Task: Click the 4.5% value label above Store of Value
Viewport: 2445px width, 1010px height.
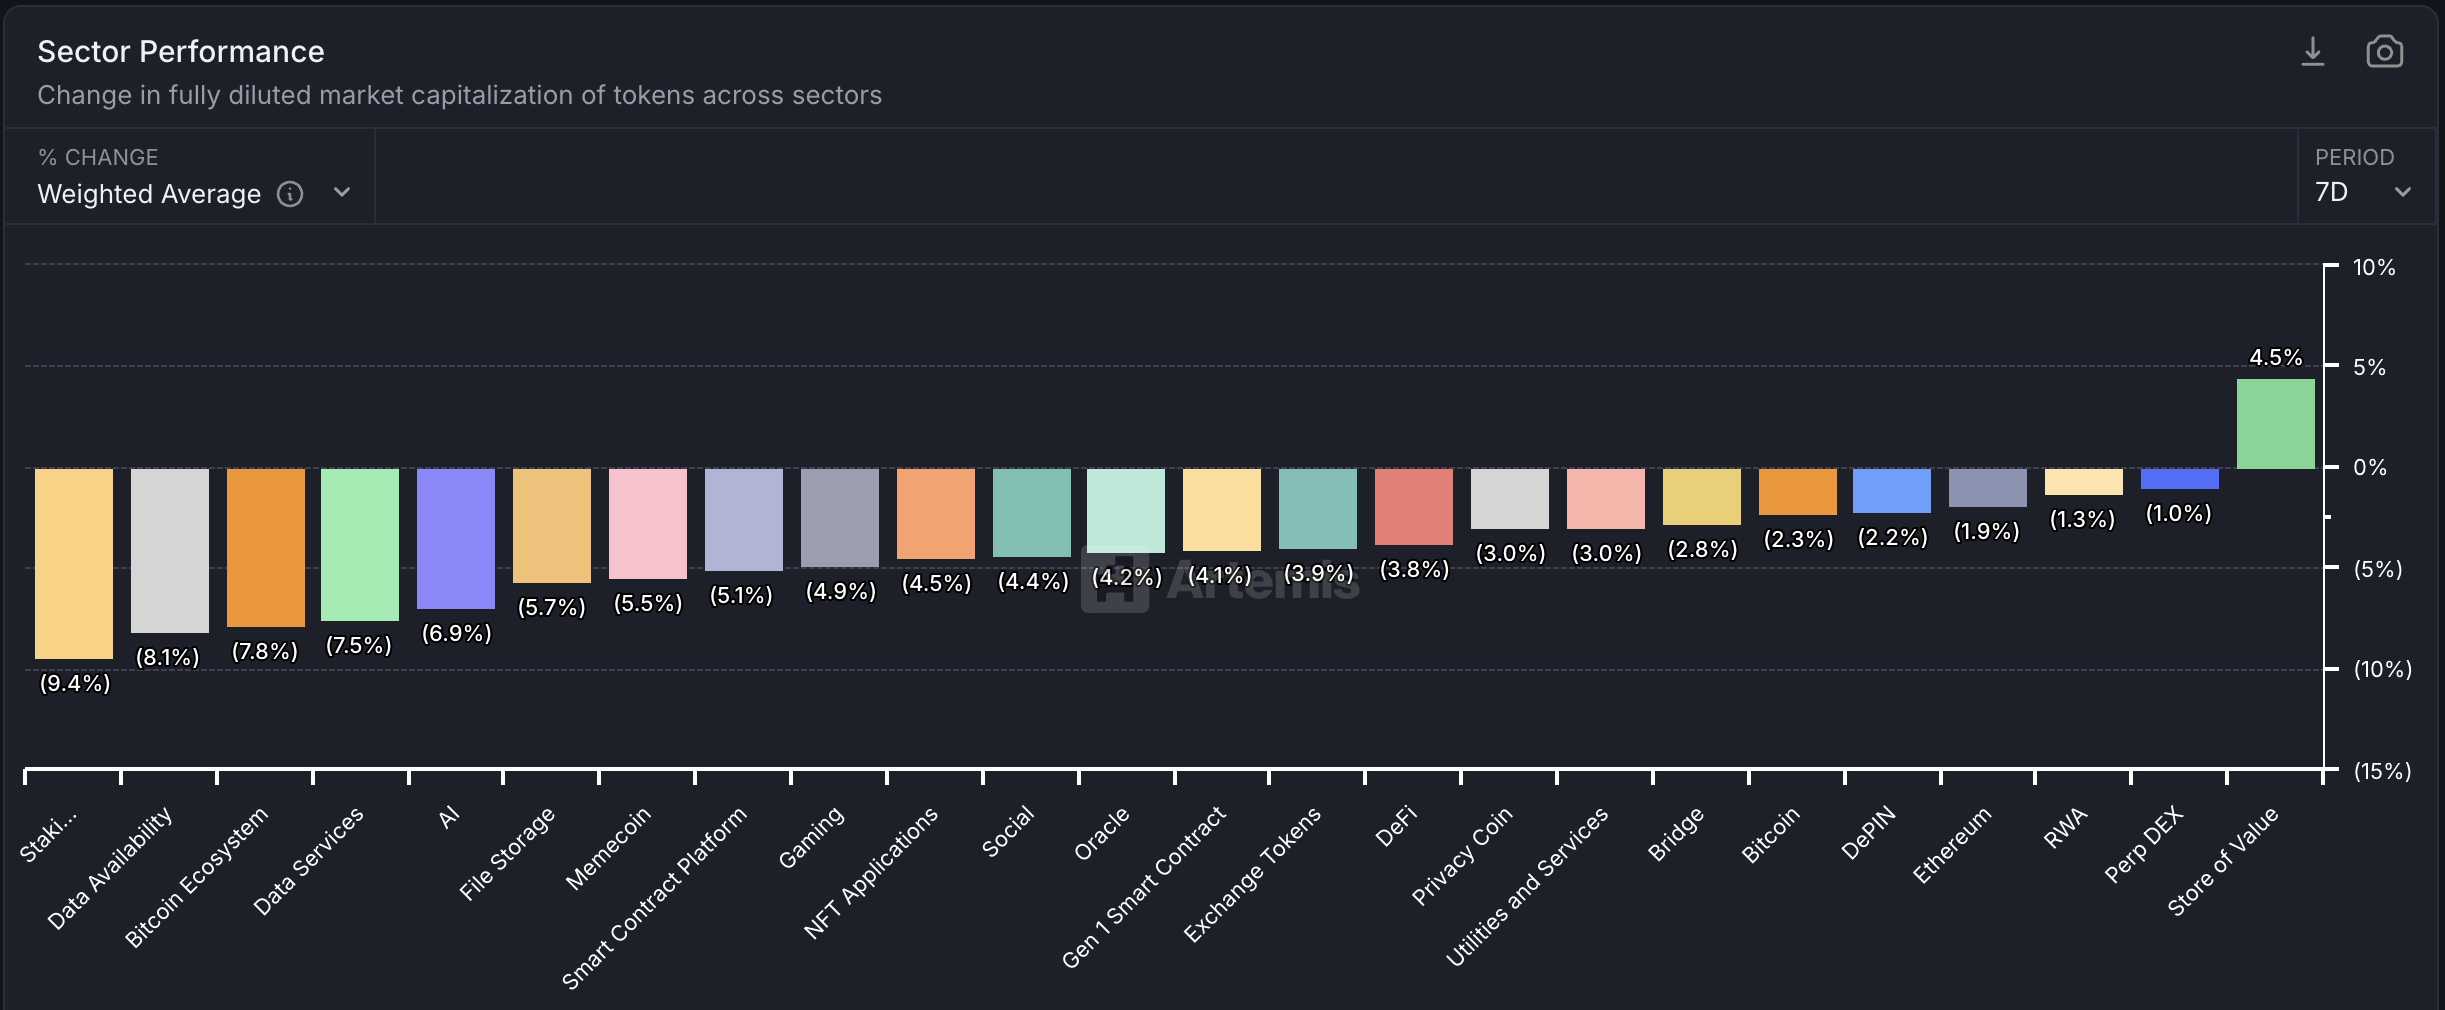Action: coord(2274,356)
